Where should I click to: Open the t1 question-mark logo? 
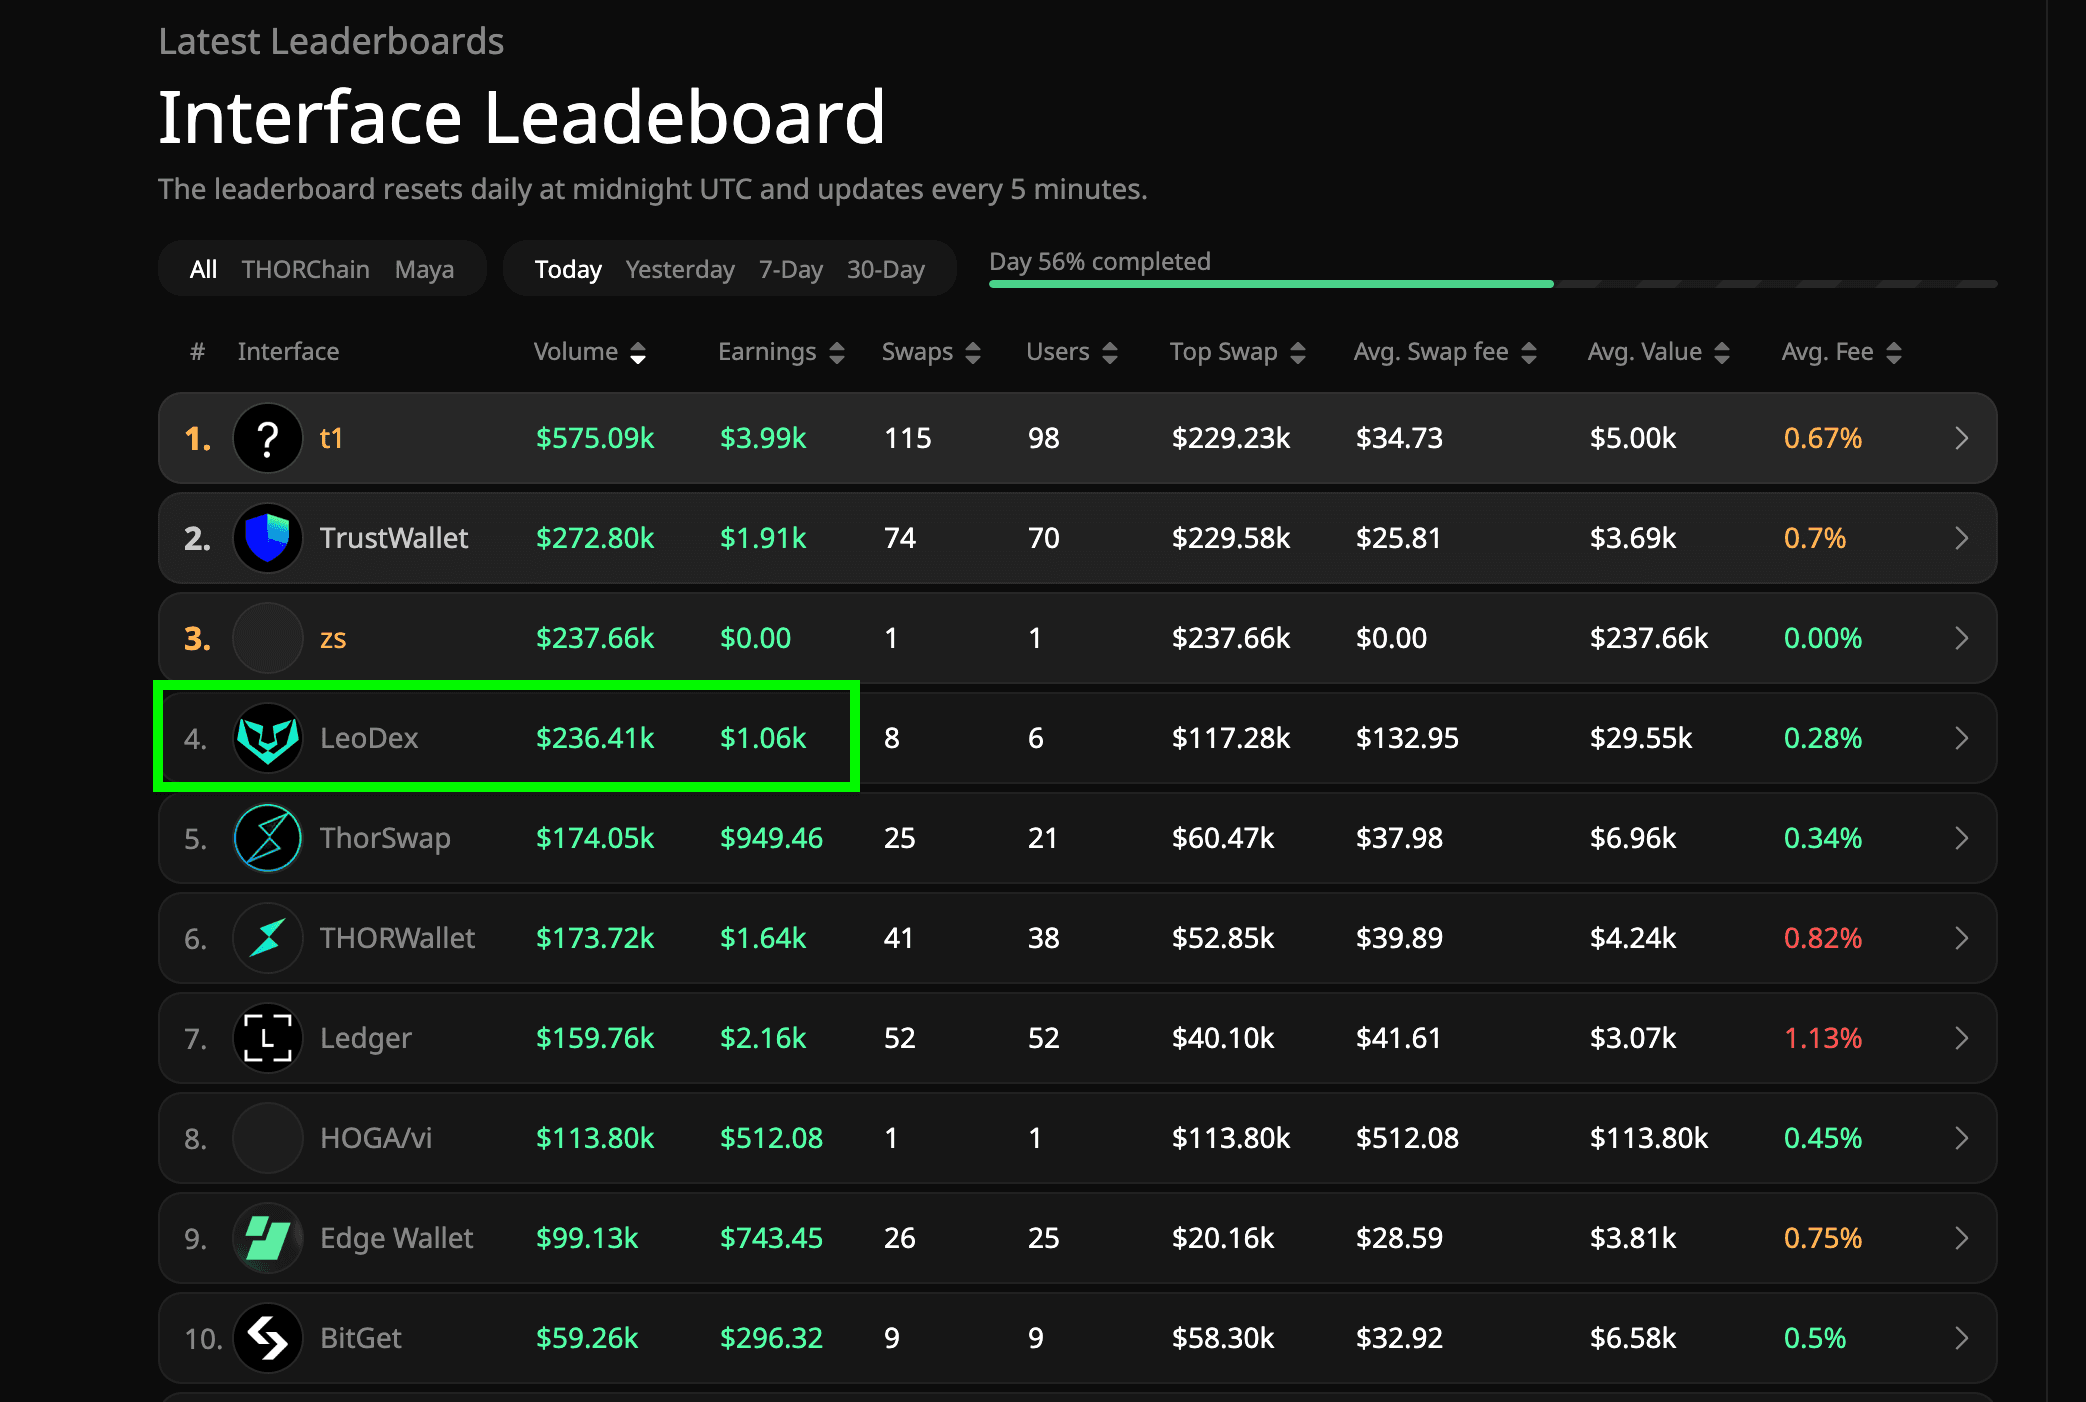pos(268,438)
